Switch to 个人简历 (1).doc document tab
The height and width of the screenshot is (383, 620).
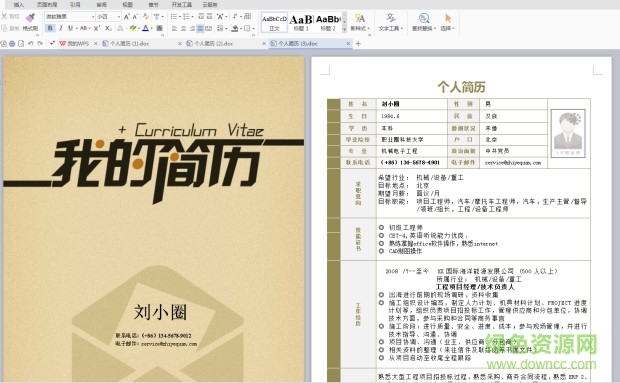130,44
